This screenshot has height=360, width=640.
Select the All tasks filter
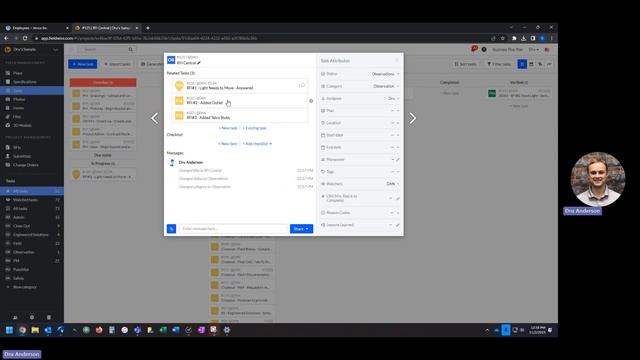click(x=20, y=209)
